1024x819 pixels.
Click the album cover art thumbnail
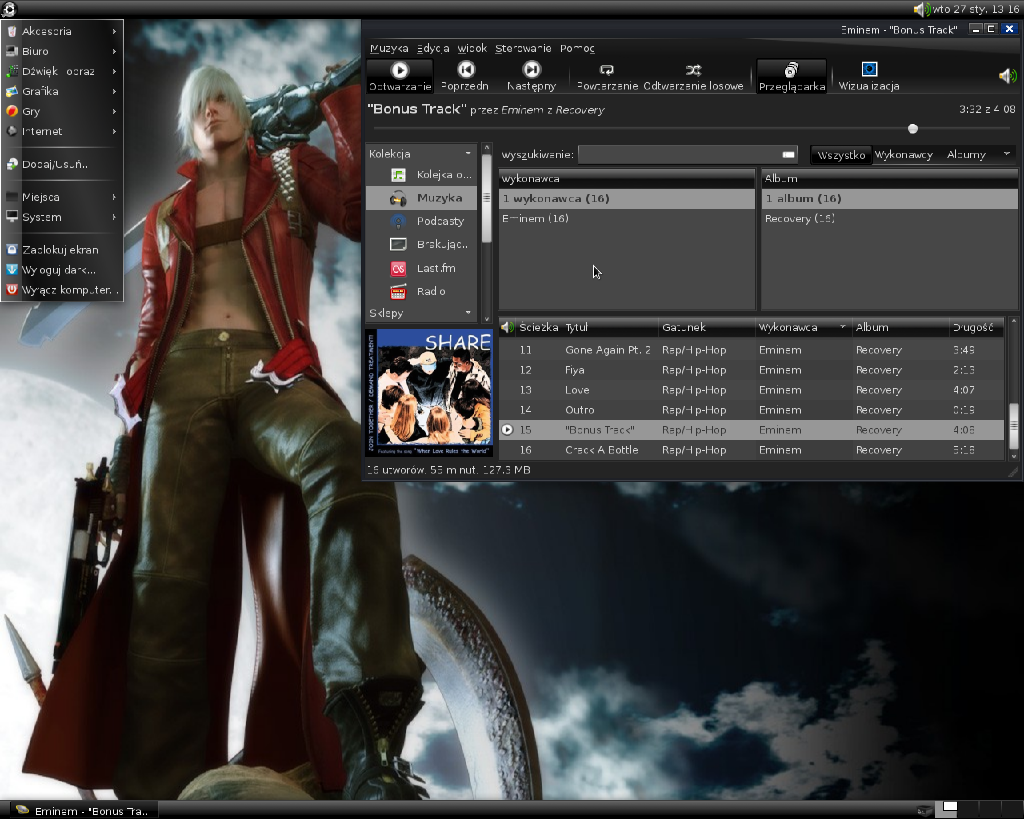click(429, 393)
